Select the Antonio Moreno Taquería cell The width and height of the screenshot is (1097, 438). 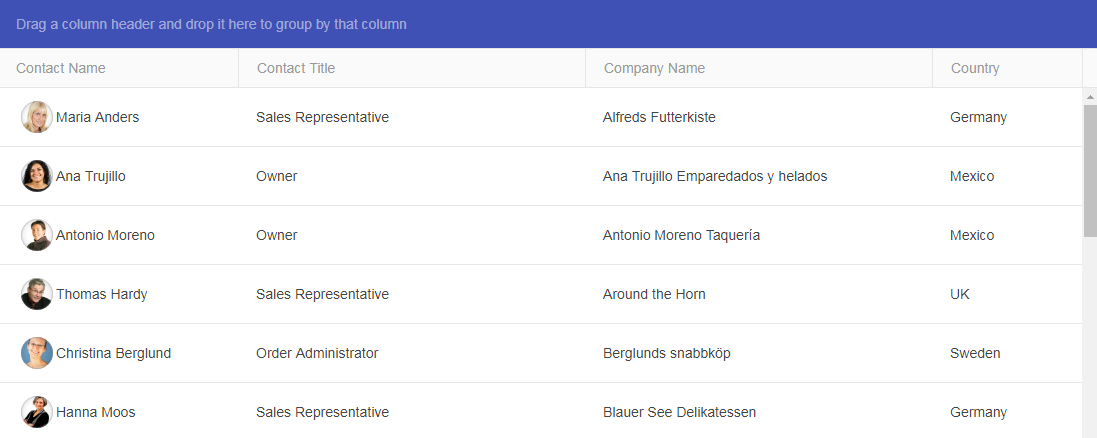[681, 235]
